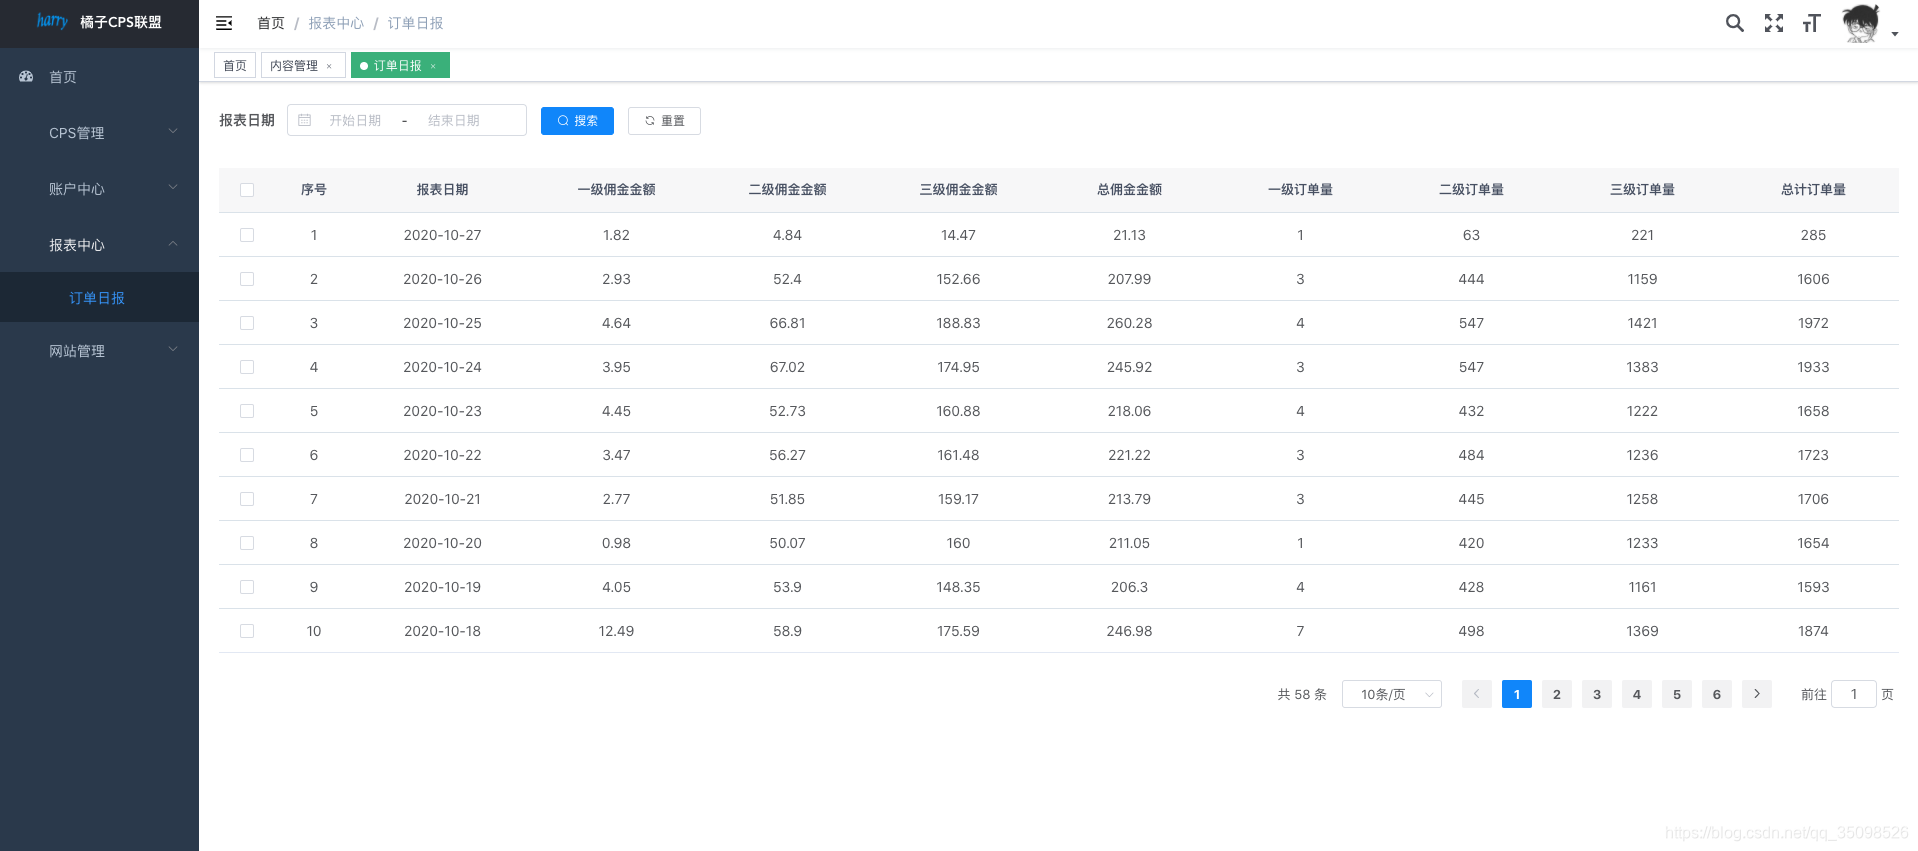1918x851 pixels.
Task: Click the 结束日期 input field
Action: click(x=454, y=120)
